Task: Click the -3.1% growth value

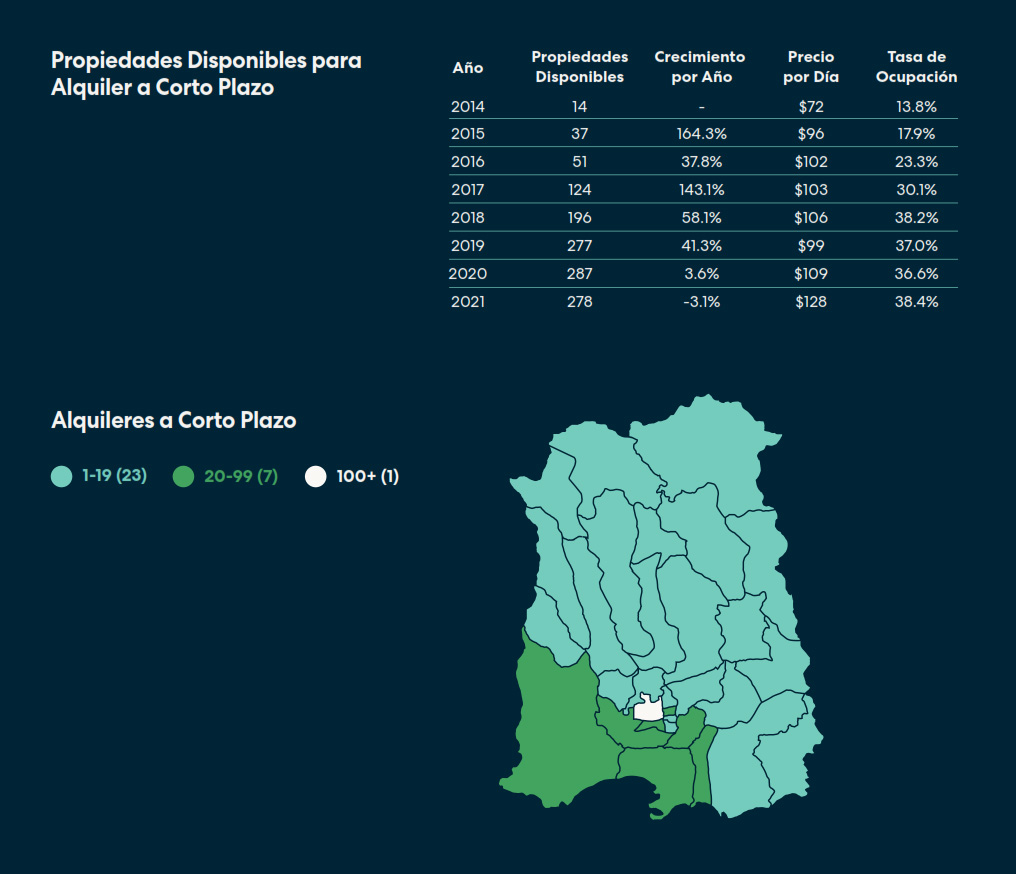Action: pyautogui.click(x=701, y=302)
